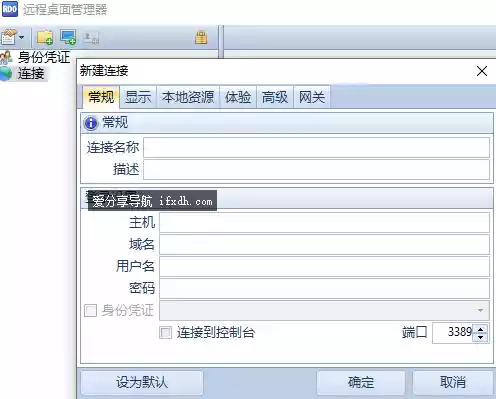Viewport: 496px width, 399px height.
Task: Confirm with the 确定 button
Action: [361, 382]
